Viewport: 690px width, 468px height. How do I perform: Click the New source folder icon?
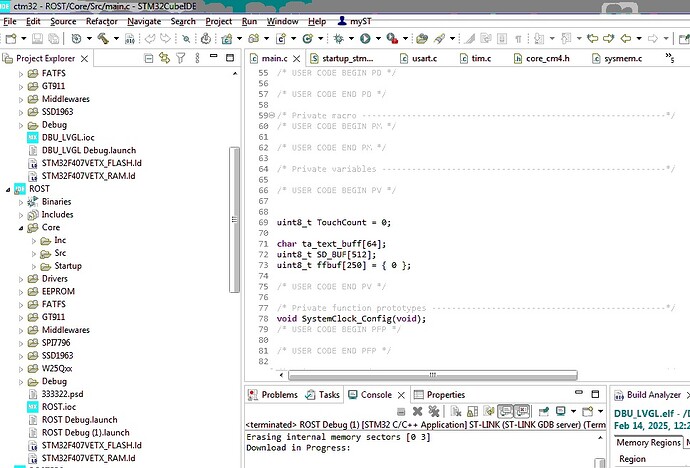click(x=254, y=39)
